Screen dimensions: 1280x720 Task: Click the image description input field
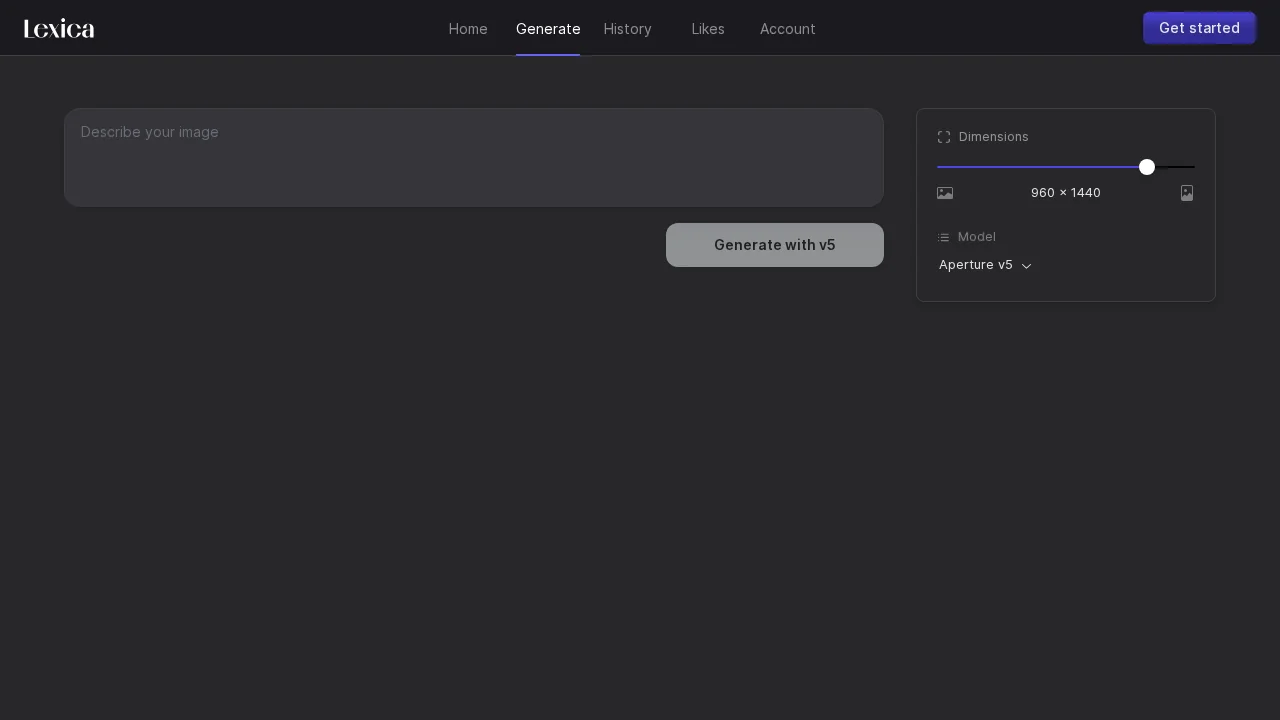click(474, 155)
